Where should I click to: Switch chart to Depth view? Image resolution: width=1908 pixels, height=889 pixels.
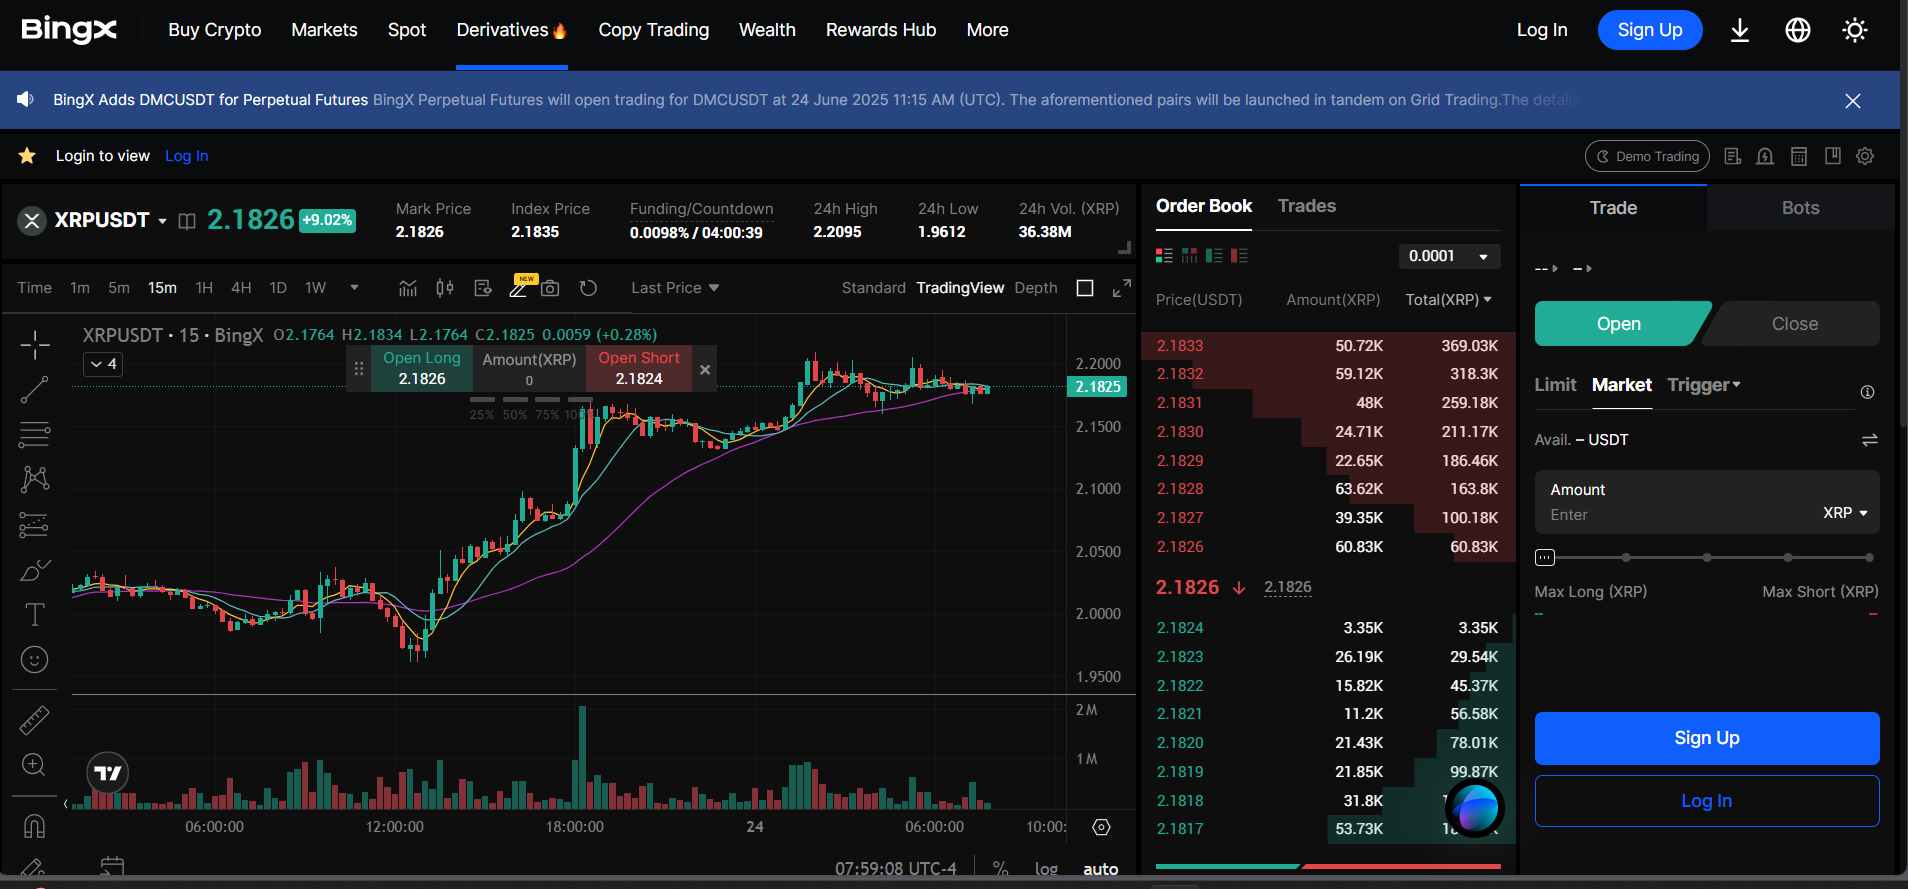[x=1036, y=288]
